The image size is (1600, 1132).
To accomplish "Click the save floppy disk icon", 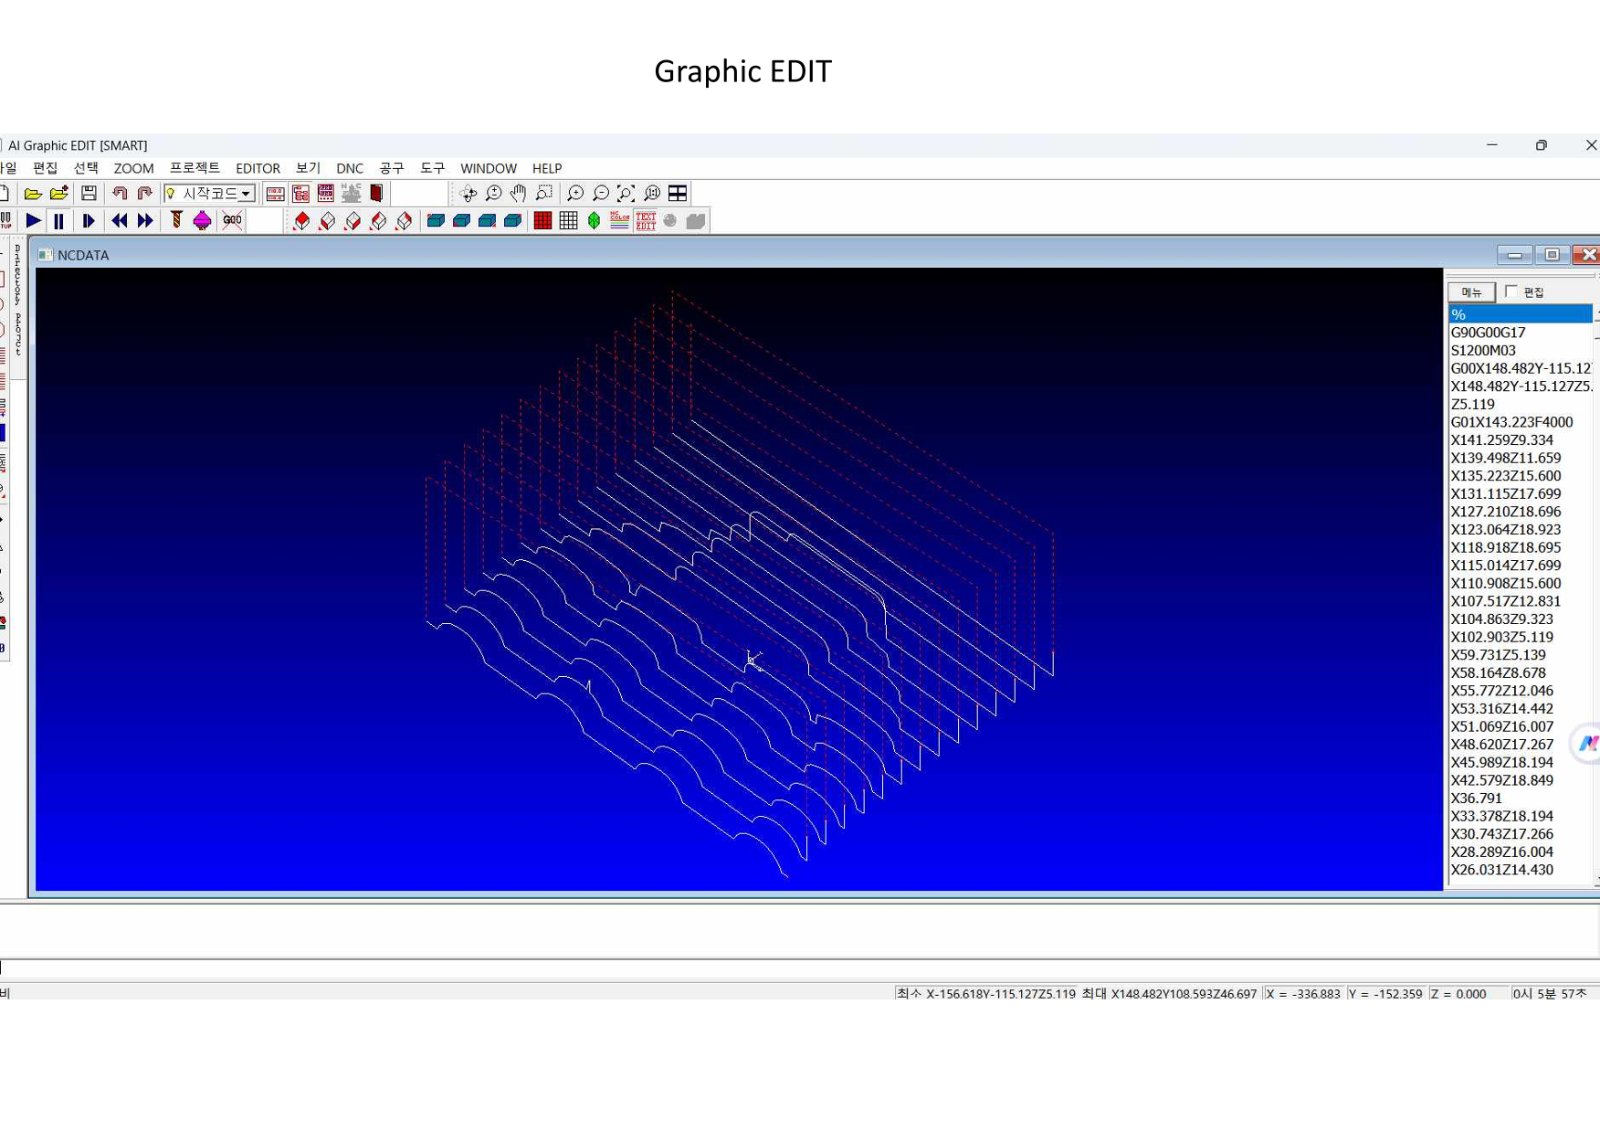I will [x=89, y=193].
